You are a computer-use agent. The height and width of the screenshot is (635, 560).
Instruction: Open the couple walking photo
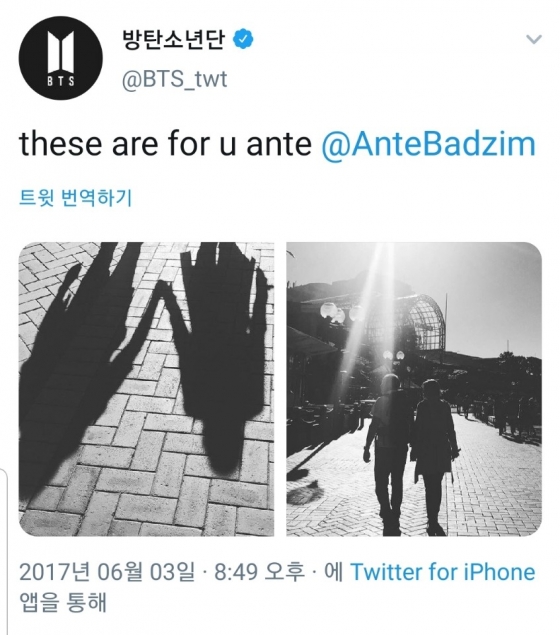[414, 389]
